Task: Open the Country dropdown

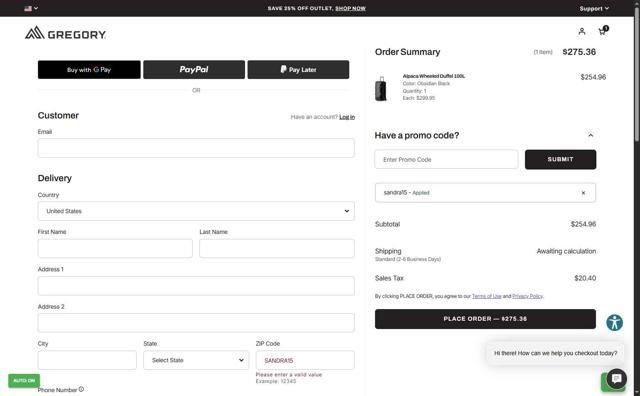Action: click(196, 211)
